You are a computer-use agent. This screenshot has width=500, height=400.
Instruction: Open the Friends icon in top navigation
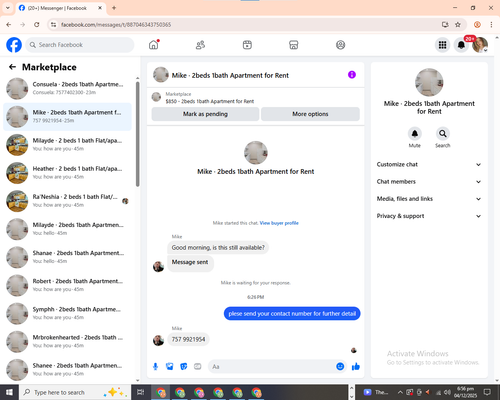(200, 45)
